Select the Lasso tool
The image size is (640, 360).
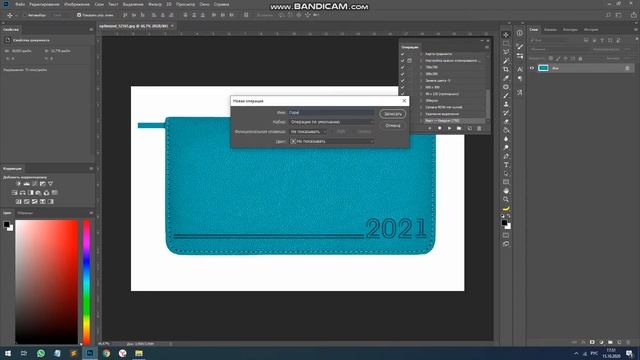point(506,52)
